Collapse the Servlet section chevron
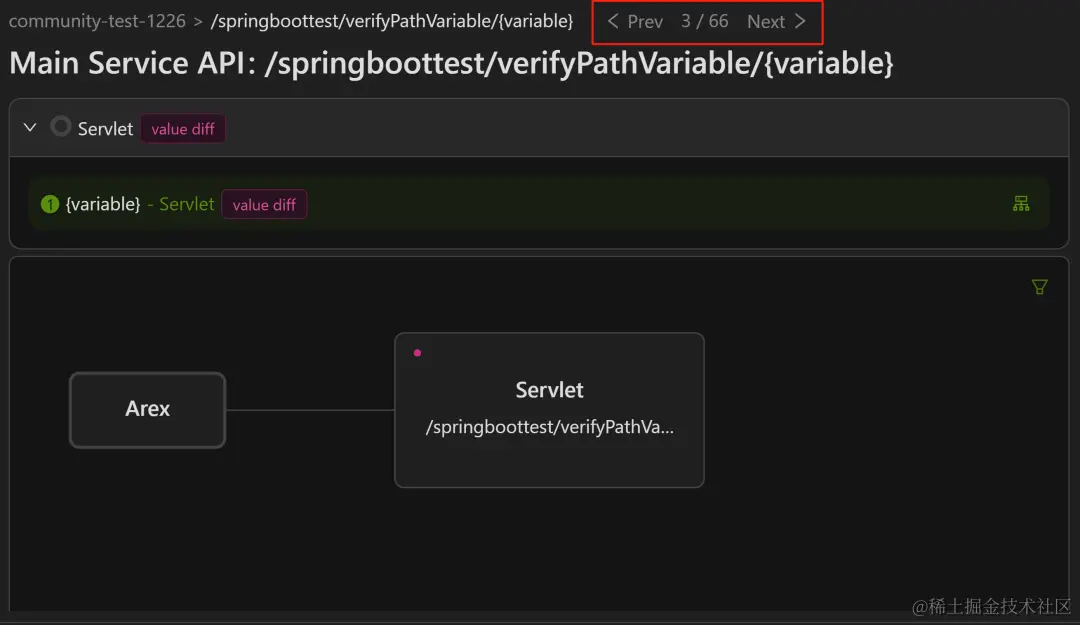The width and height of the screenshot is (1080, 625). [x=30, y=127]
